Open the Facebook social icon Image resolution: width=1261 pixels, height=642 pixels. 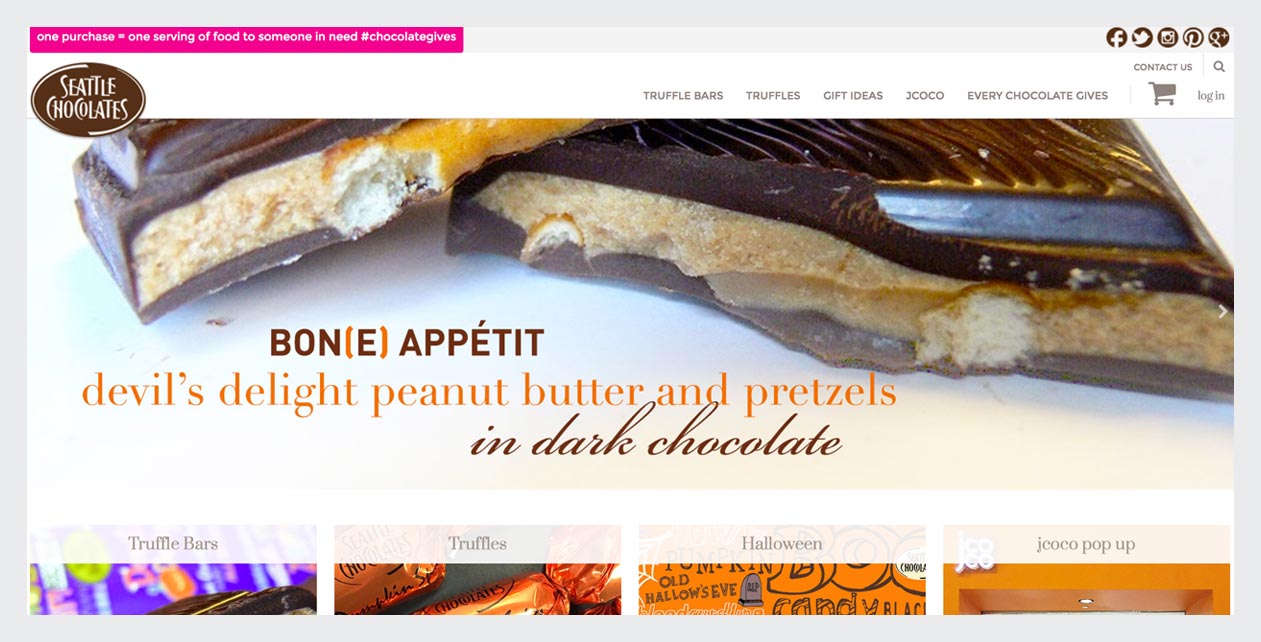[x=1116, y=38]
